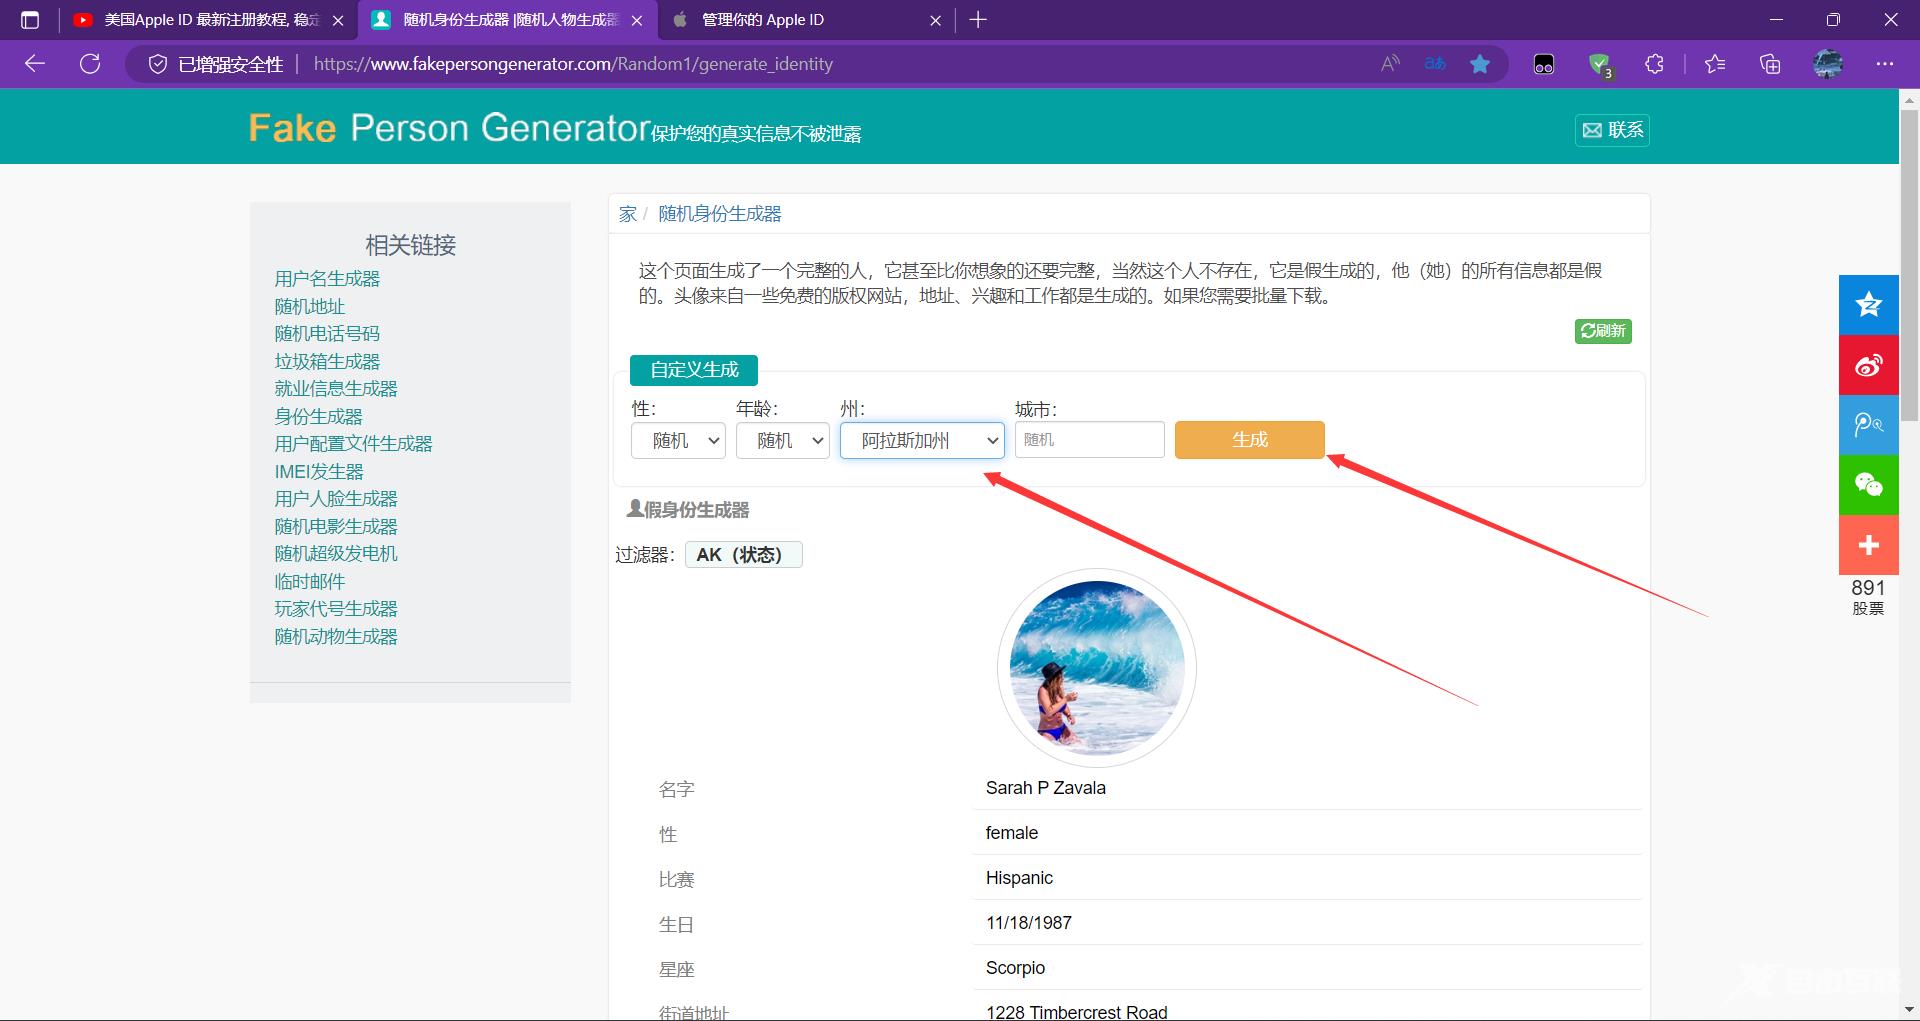Click the green 刷新 refresh button

click(1603, 331)
